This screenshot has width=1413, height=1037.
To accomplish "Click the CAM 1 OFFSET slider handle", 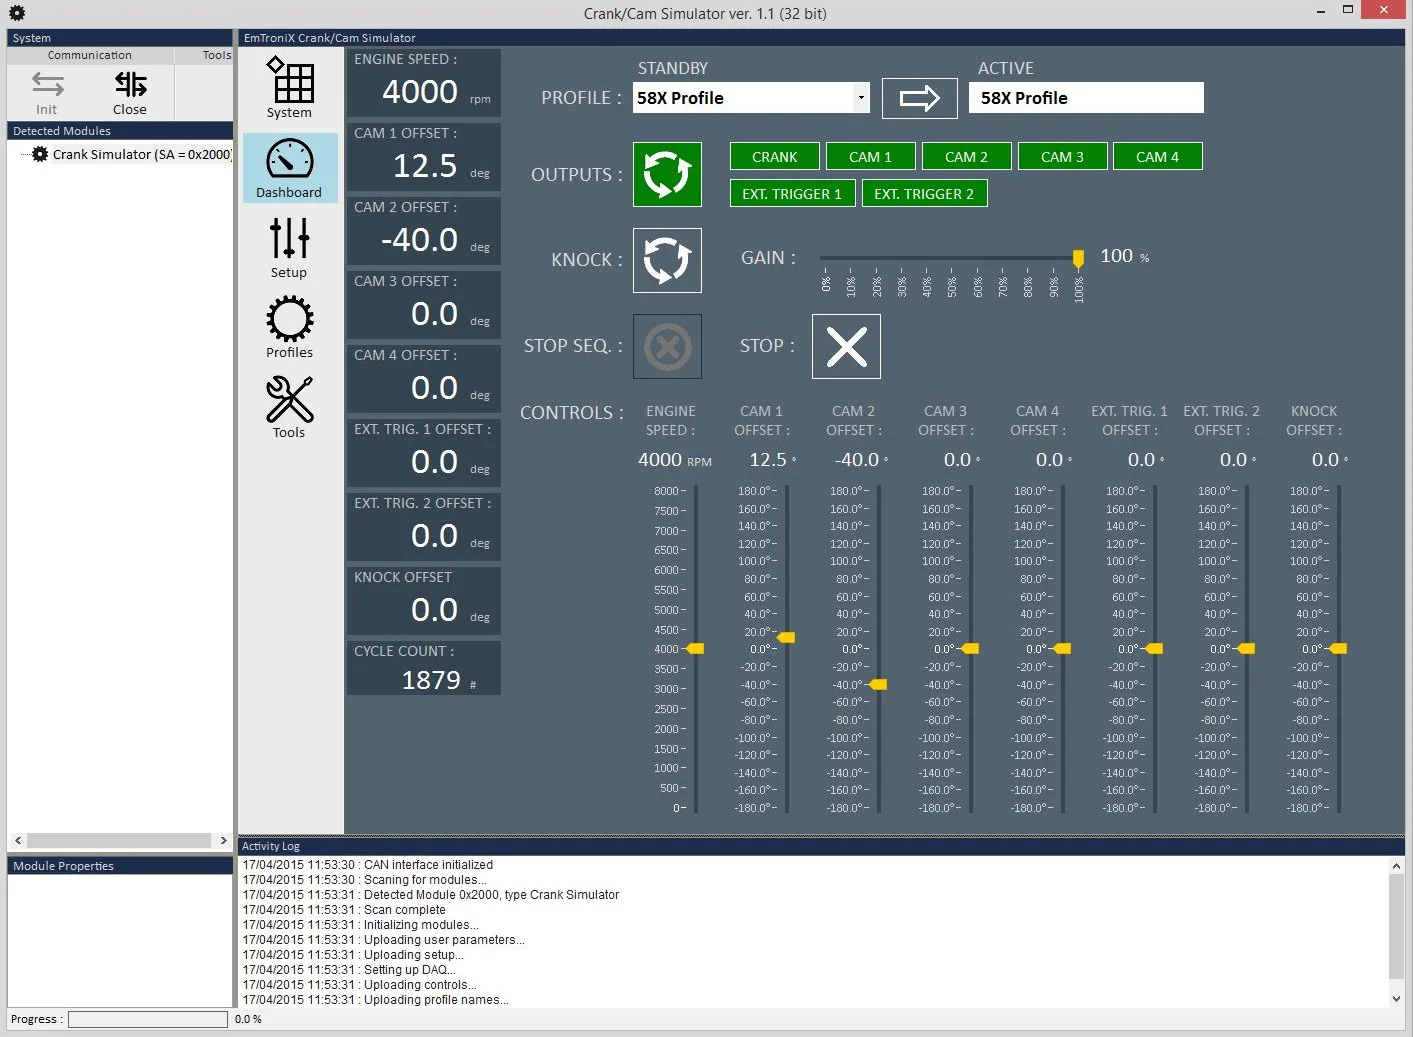I will pyautogui.click(x=787, y=637).
